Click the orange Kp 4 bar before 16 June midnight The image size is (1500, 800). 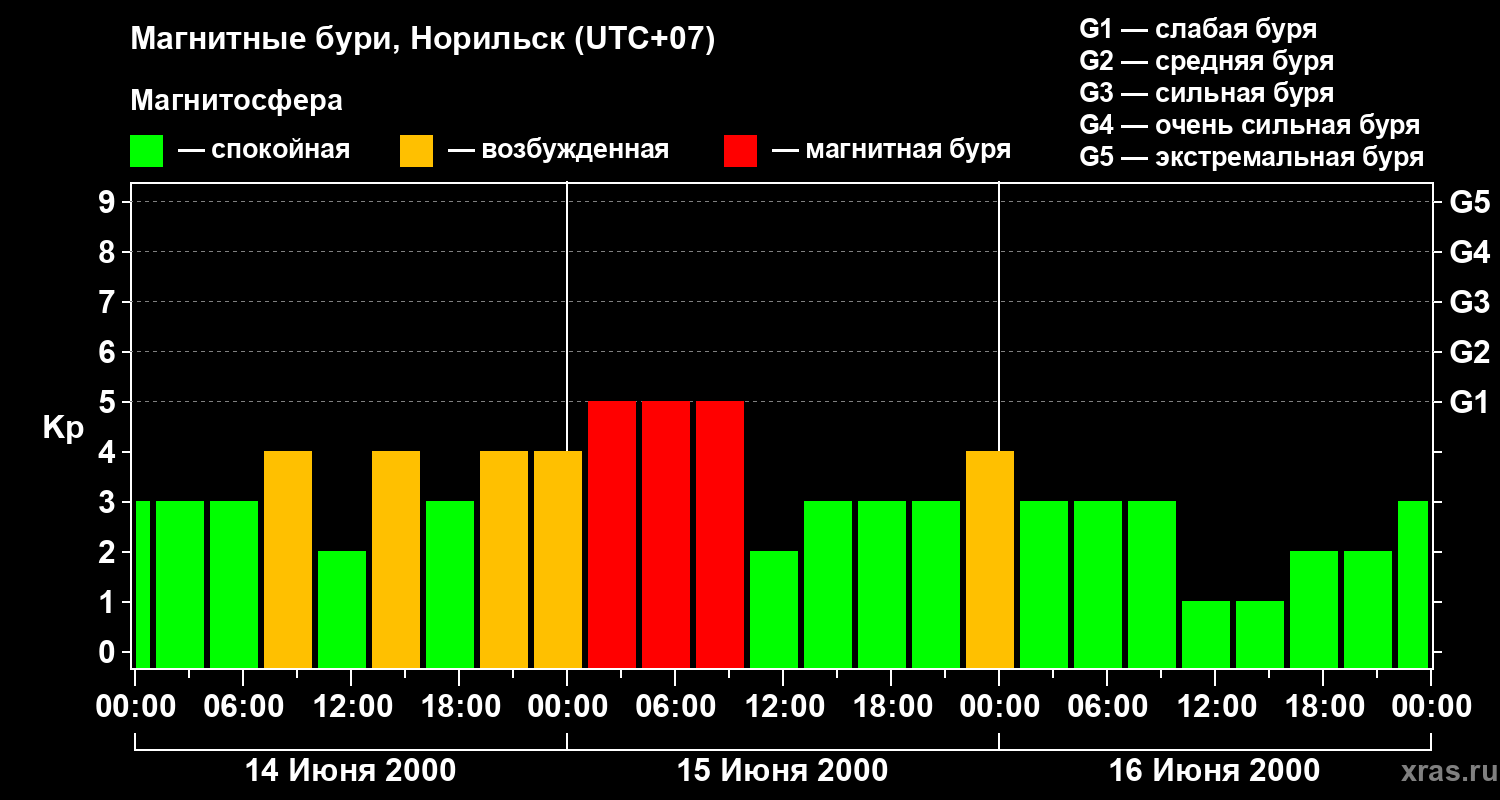[990, 559]
